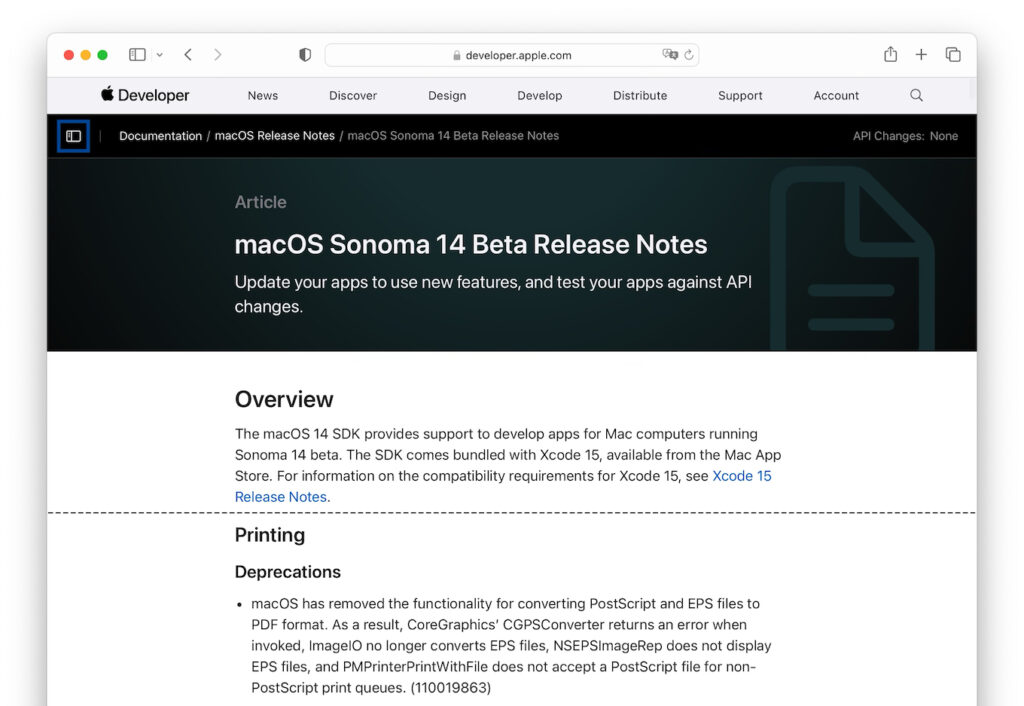Open the macOS Release Notes breadcrumb
This screenshot has width=1024, height=706.
[x=274, y=135]
